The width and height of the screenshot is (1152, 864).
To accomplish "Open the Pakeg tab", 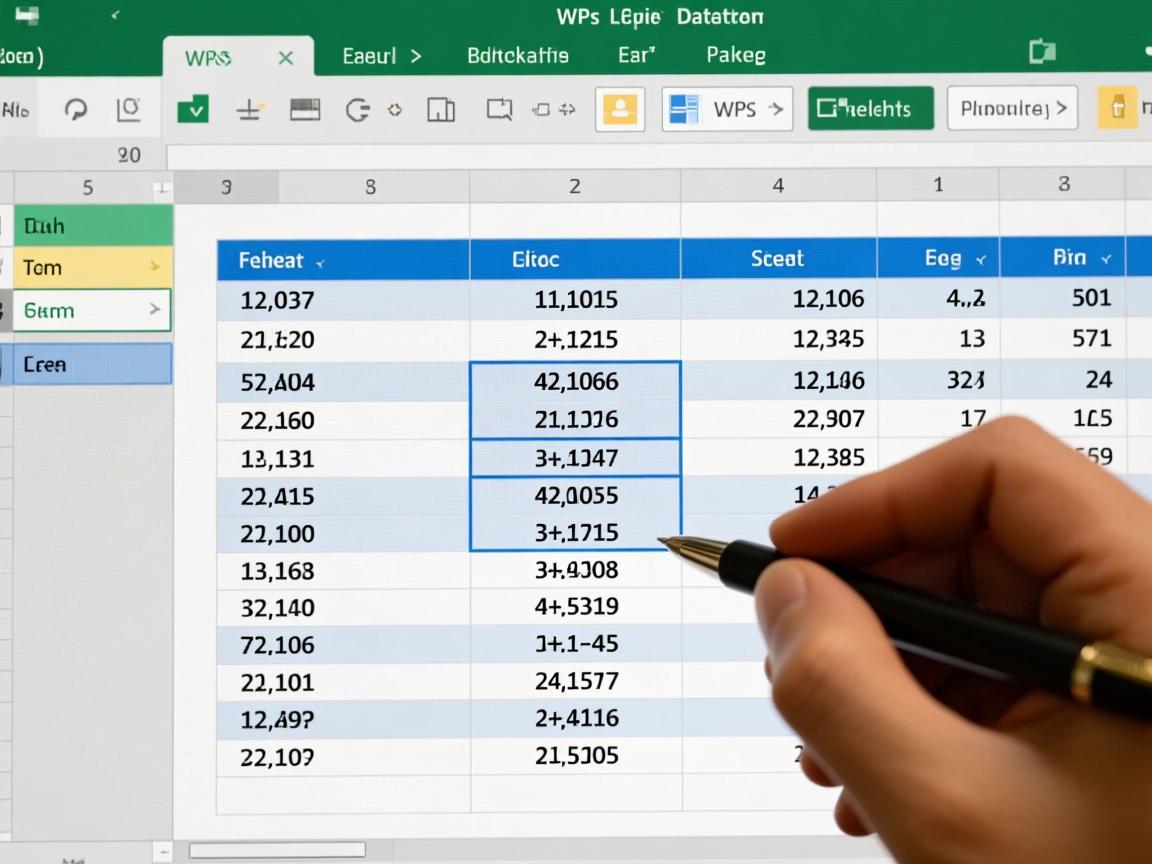I will click(735, 56).
